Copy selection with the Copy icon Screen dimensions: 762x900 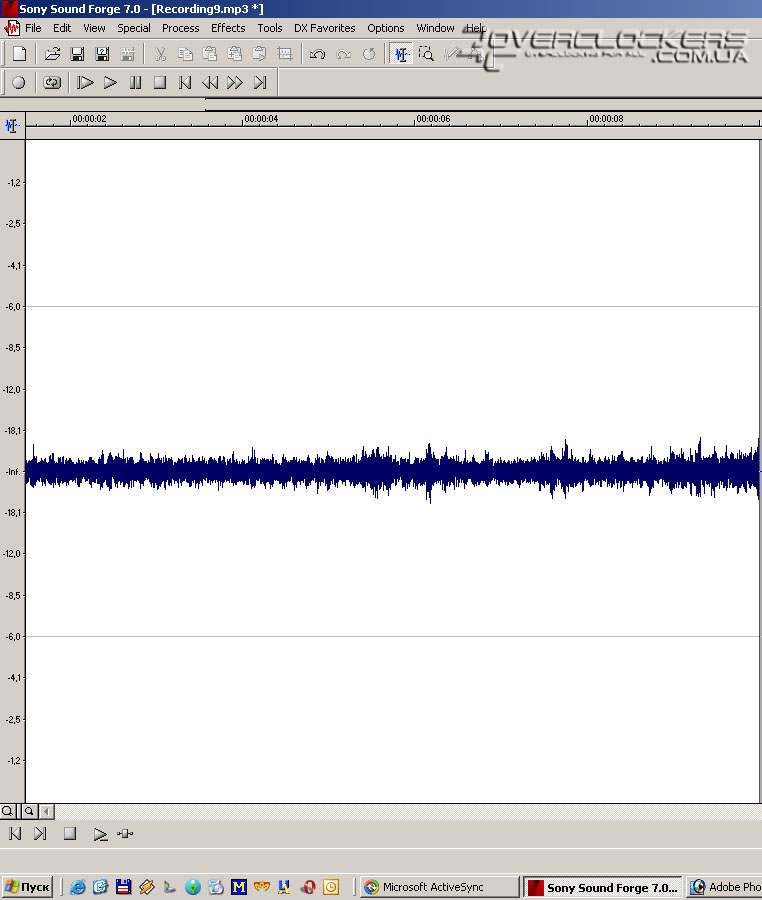pyautogui.click(x=185, y=55)
